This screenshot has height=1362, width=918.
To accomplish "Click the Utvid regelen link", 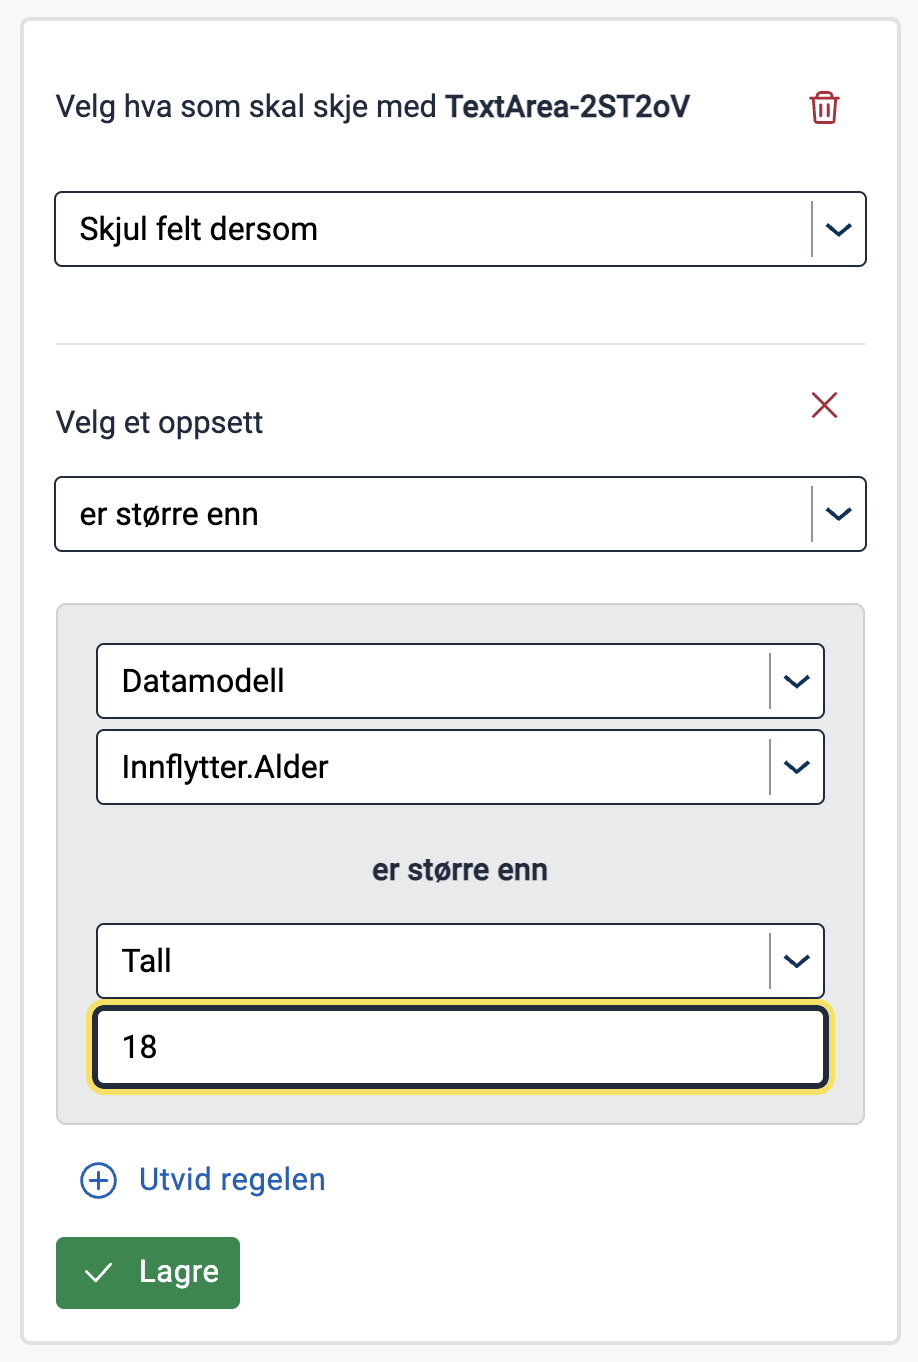I will [231, 1180].
